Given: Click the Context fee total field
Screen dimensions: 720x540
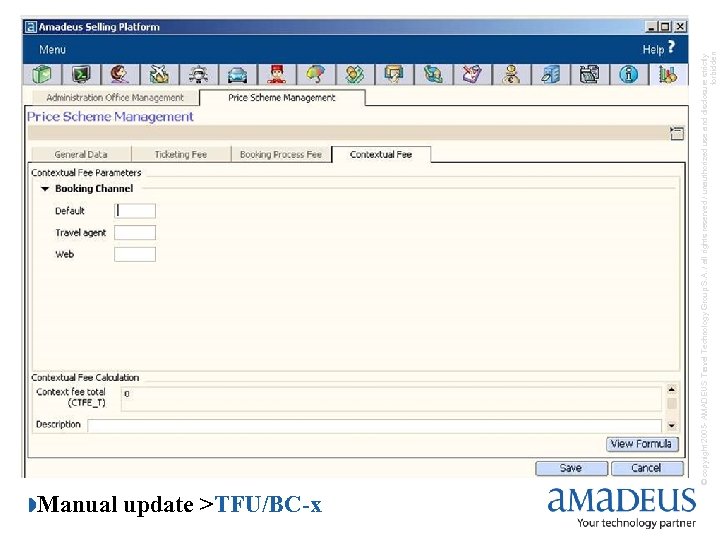Looking at the screenshot, I should pos(391,399).
